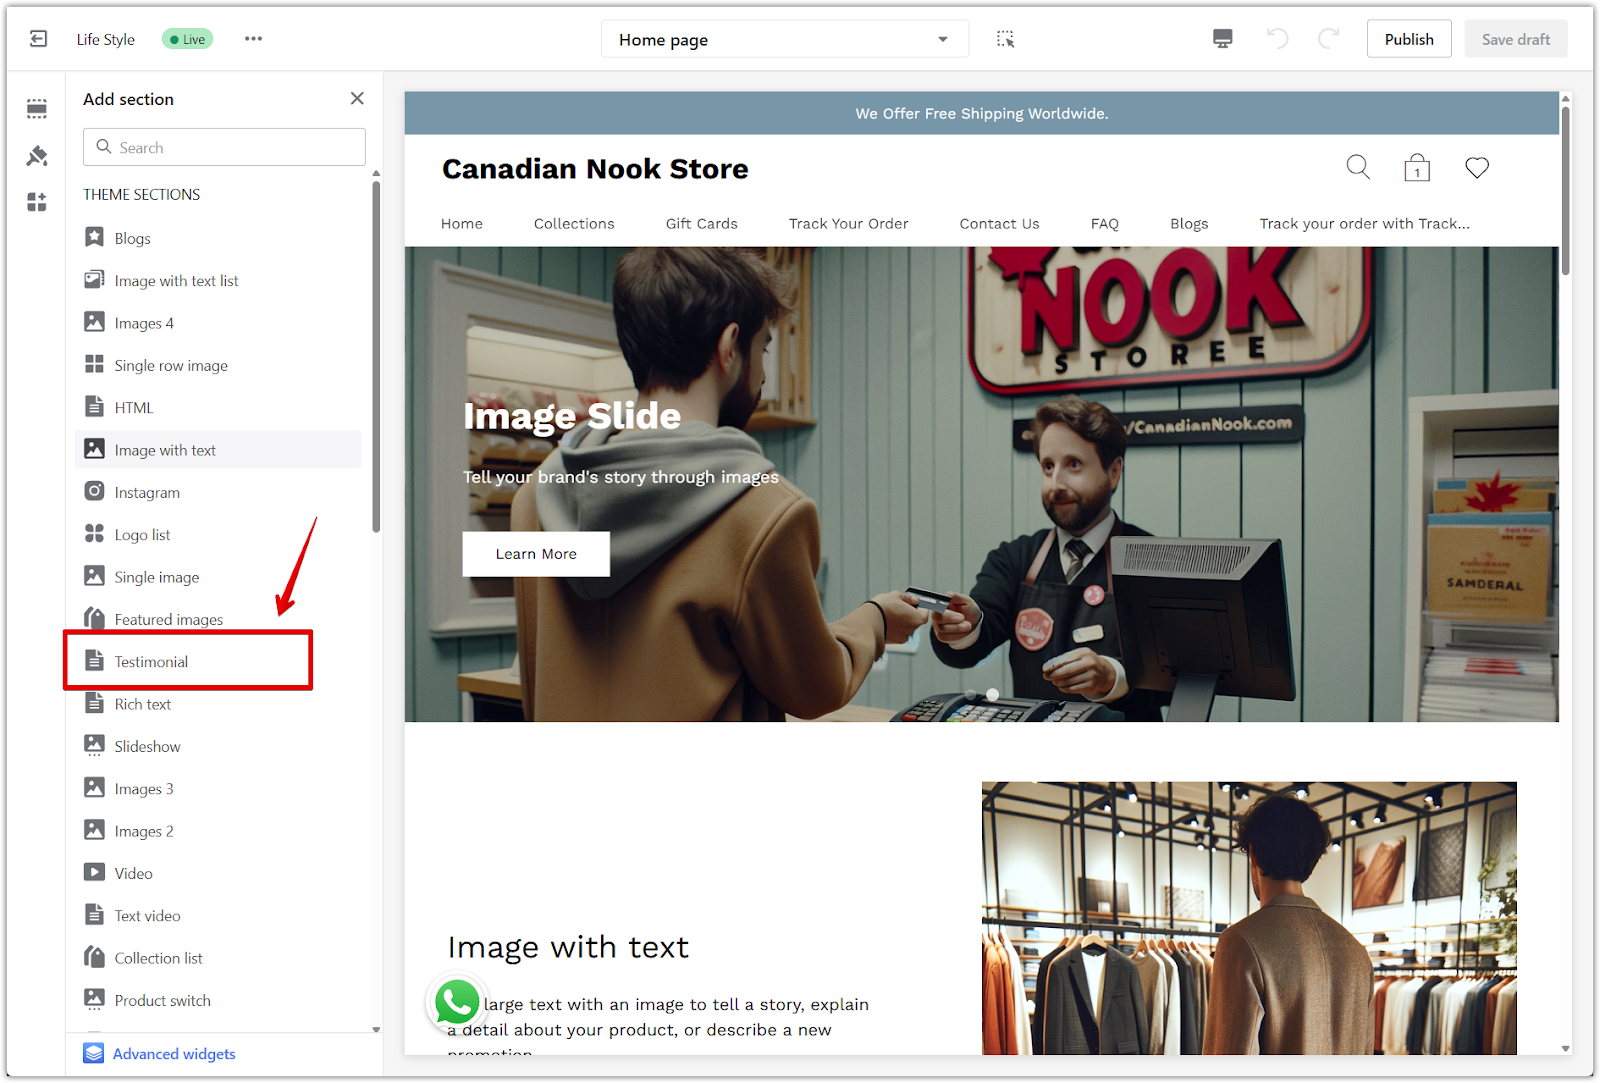Select the second slideshow dot indicator

click(x=992, y=694)
